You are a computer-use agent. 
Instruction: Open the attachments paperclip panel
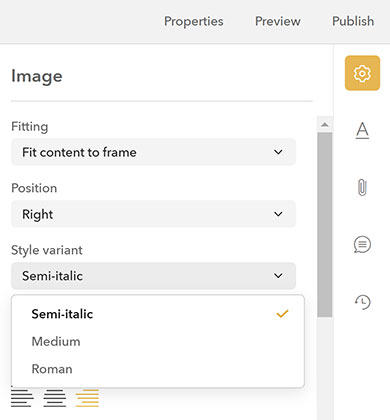362,187
